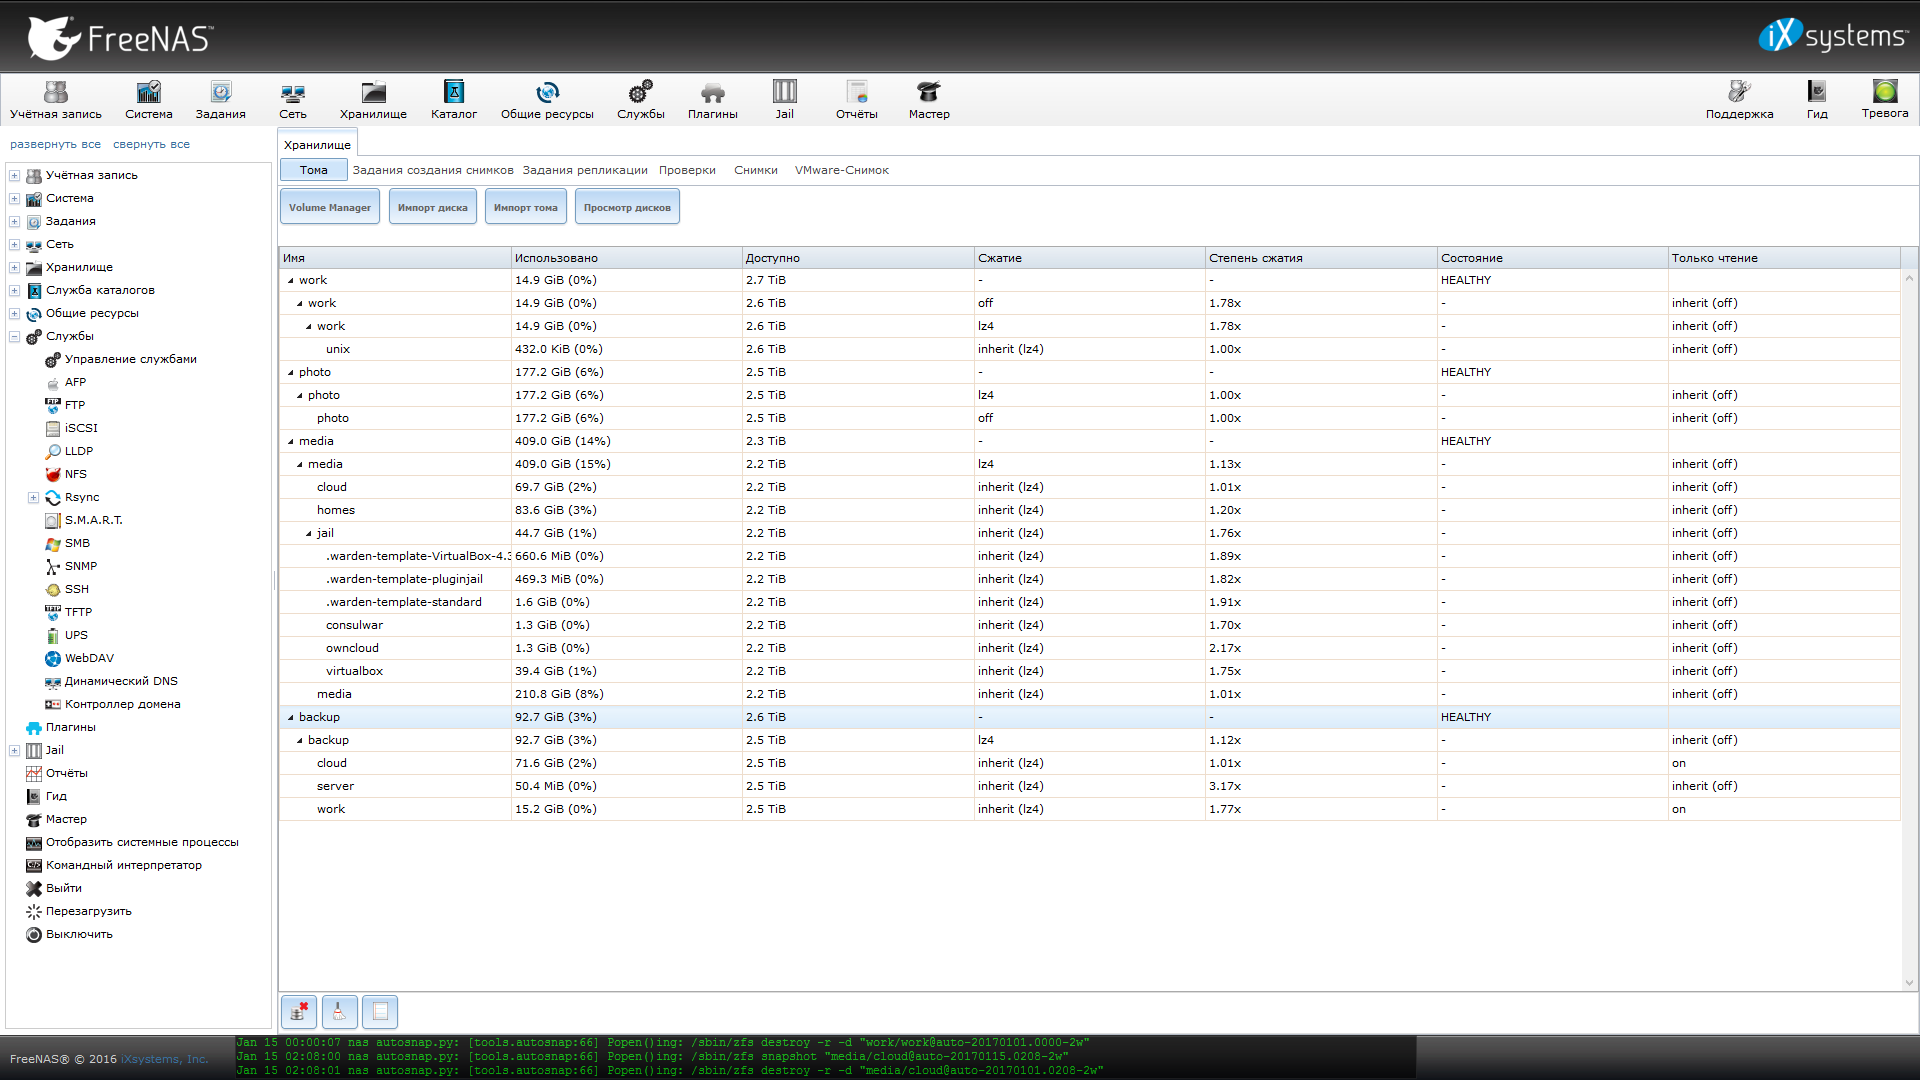Switch to the Проверки tab
Viewport: 1920px width, 1080px height.
687,170
